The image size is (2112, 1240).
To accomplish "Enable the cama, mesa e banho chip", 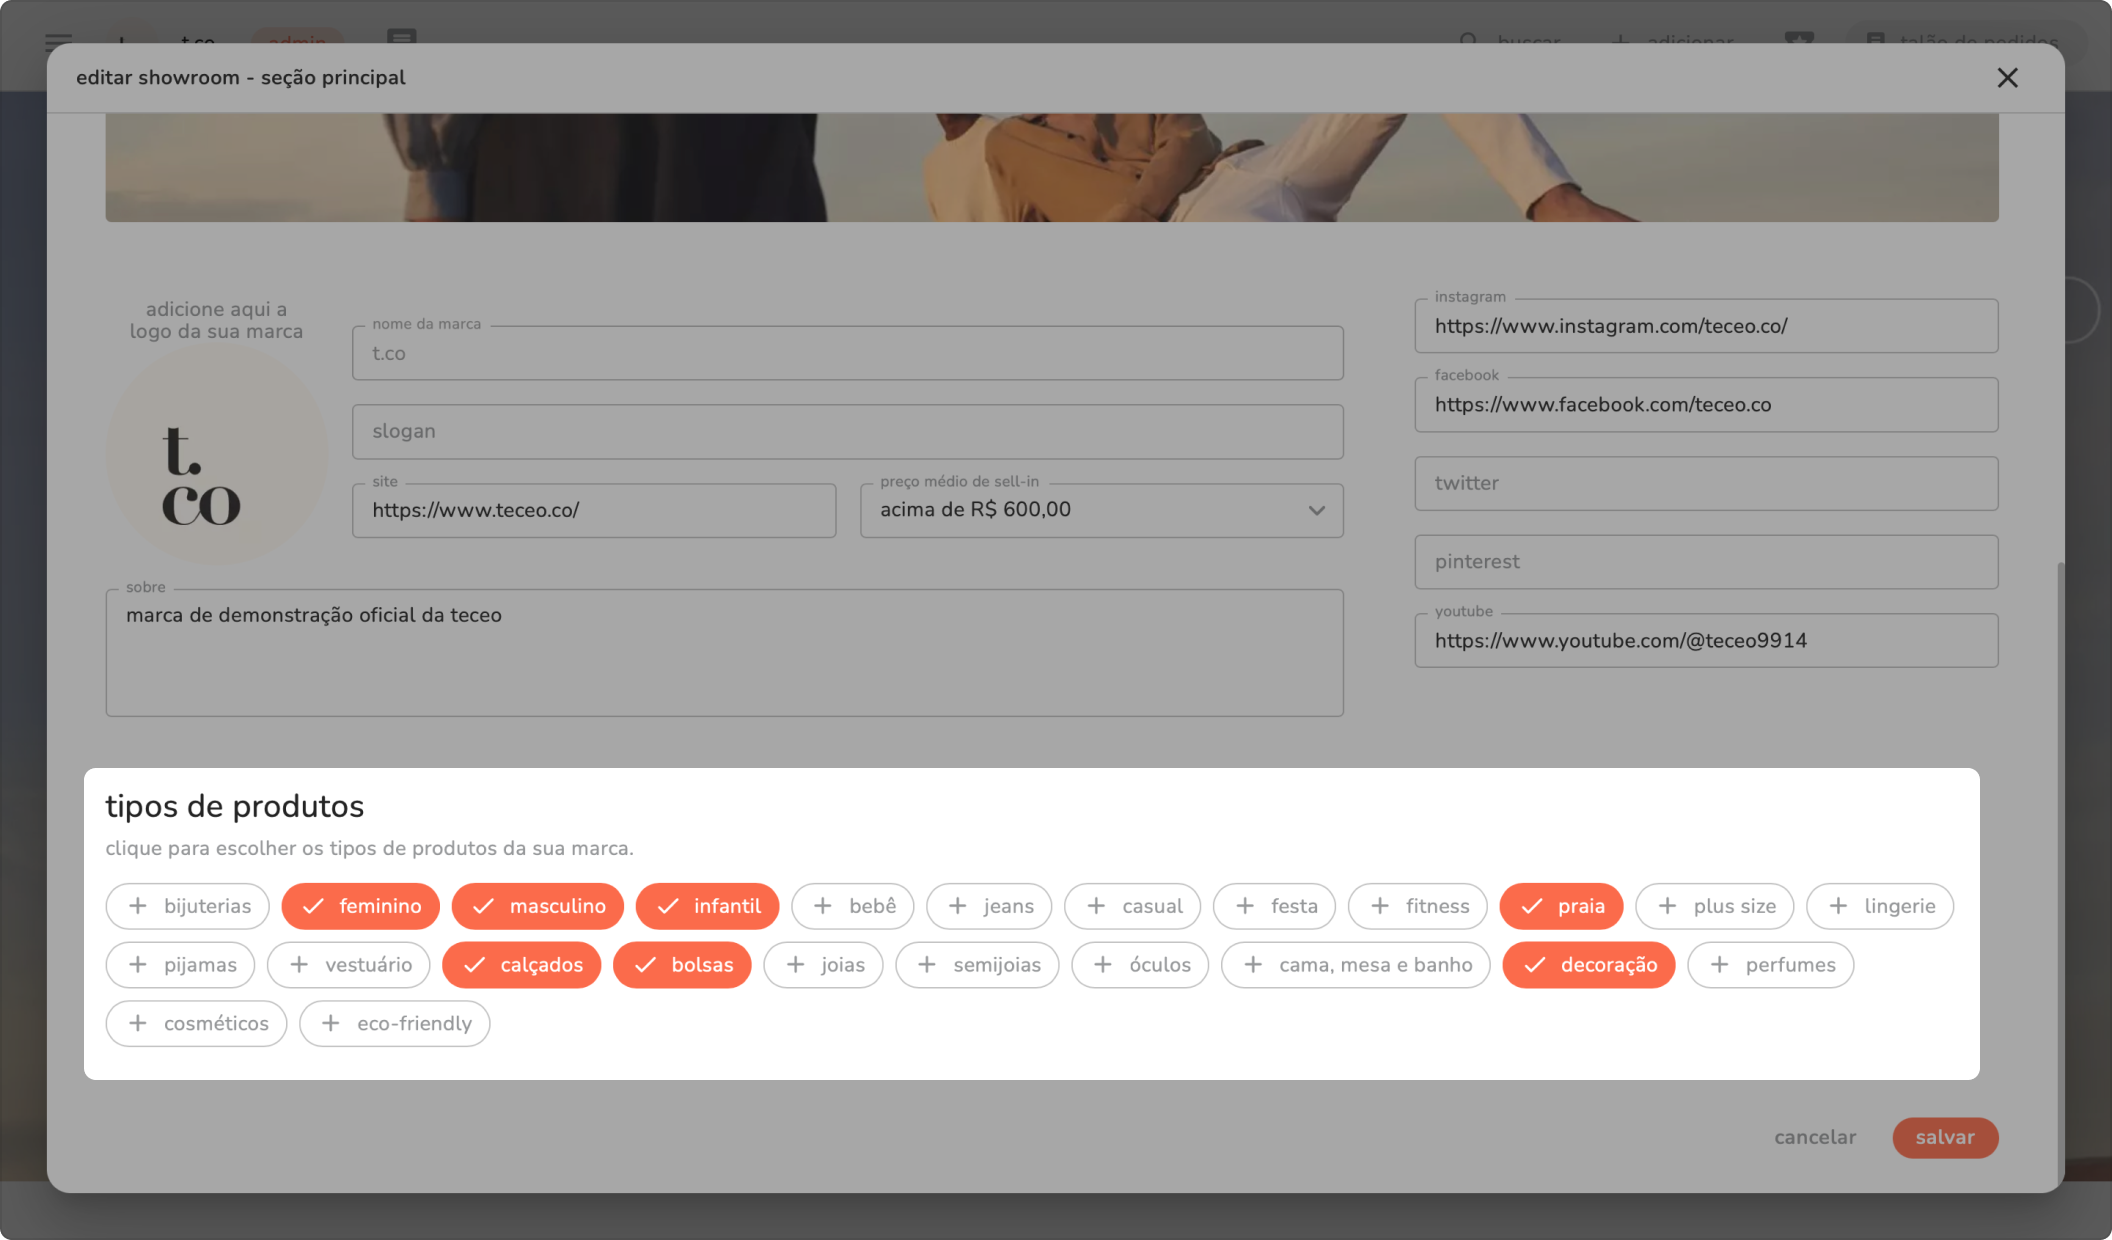I will (1355, 965).
